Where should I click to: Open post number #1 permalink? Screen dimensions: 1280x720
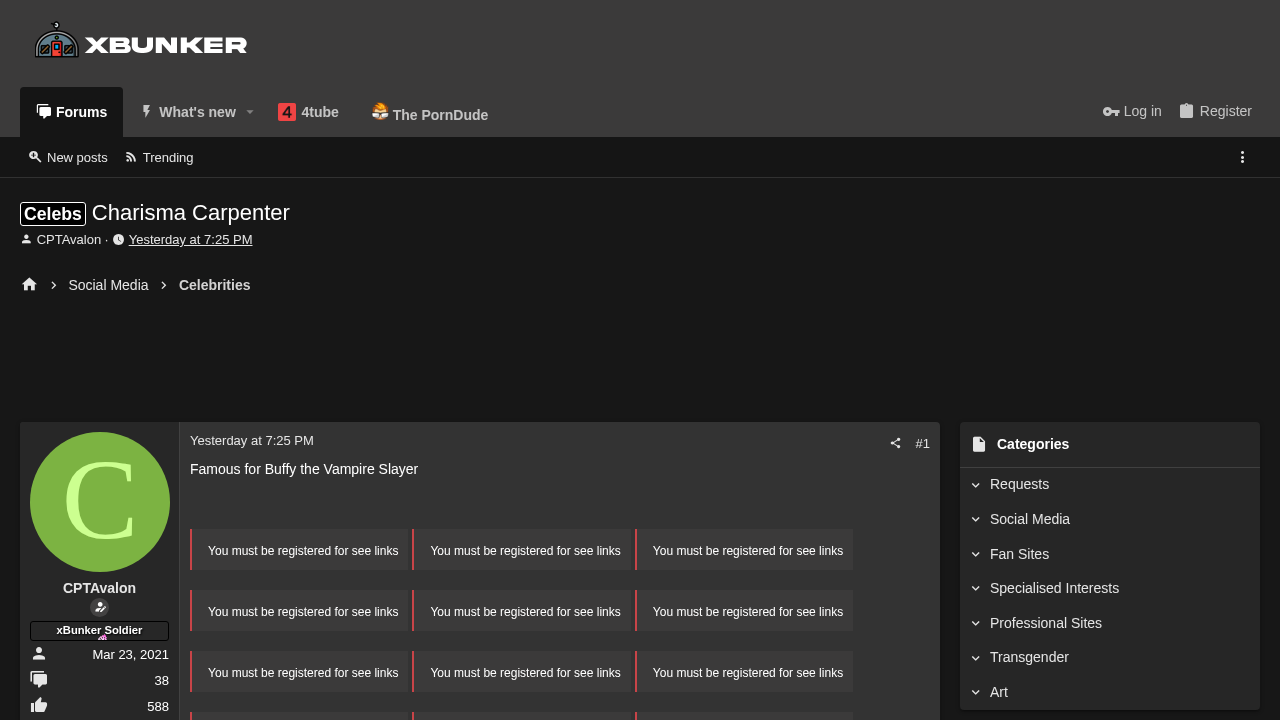tap(922, 443)
